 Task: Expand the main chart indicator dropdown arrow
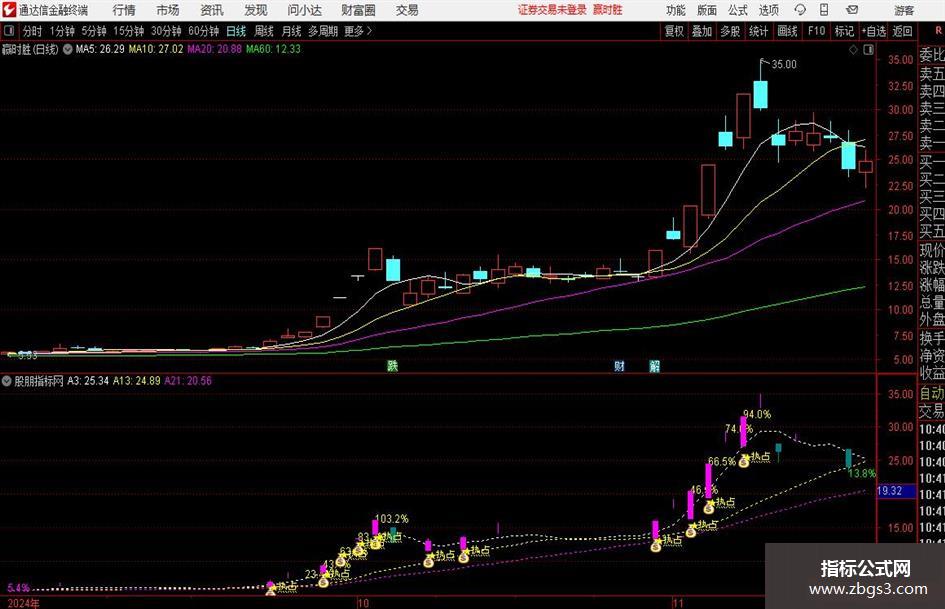coord(68,49)
